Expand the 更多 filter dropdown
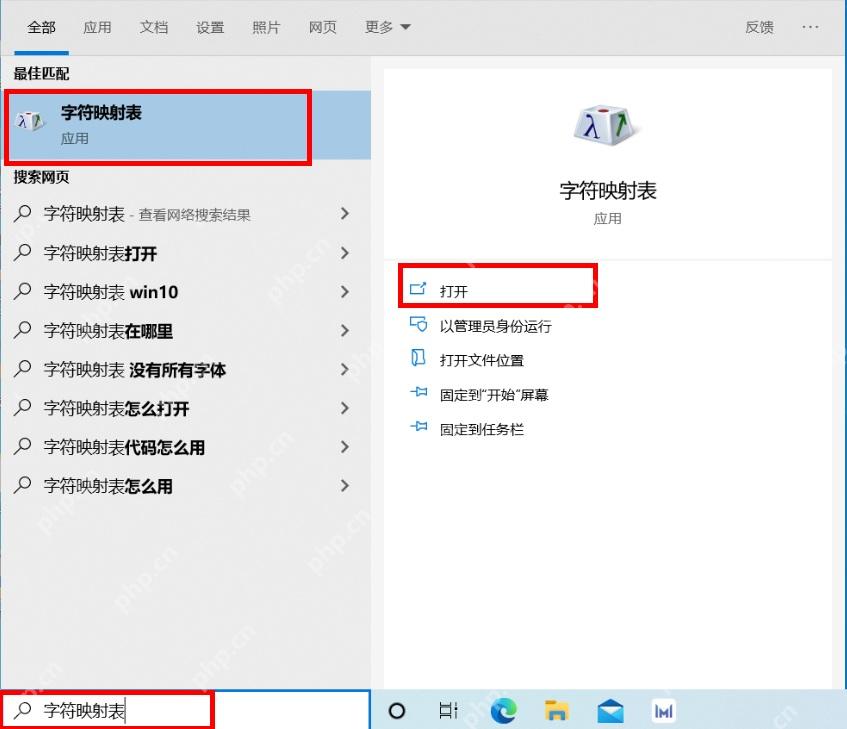Image resolution: width=847 pixels, height=729 pixels. point(388,27)
